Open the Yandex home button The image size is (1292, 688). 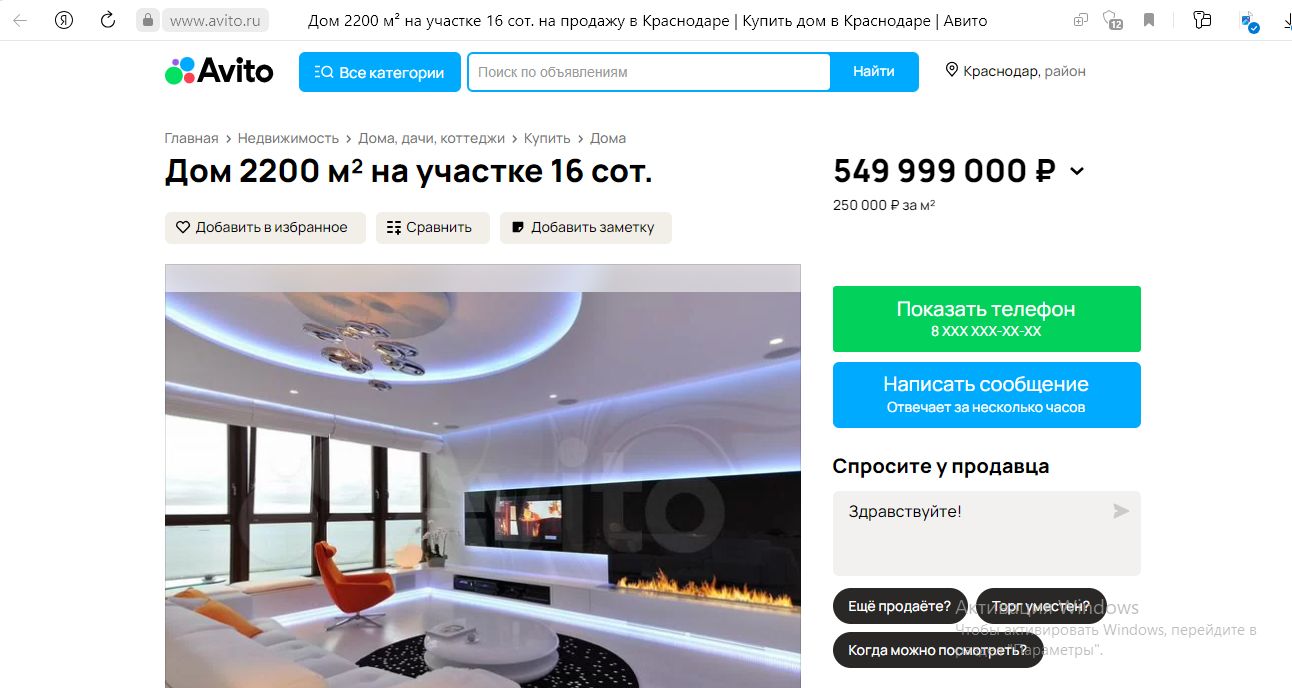[64, 20]
